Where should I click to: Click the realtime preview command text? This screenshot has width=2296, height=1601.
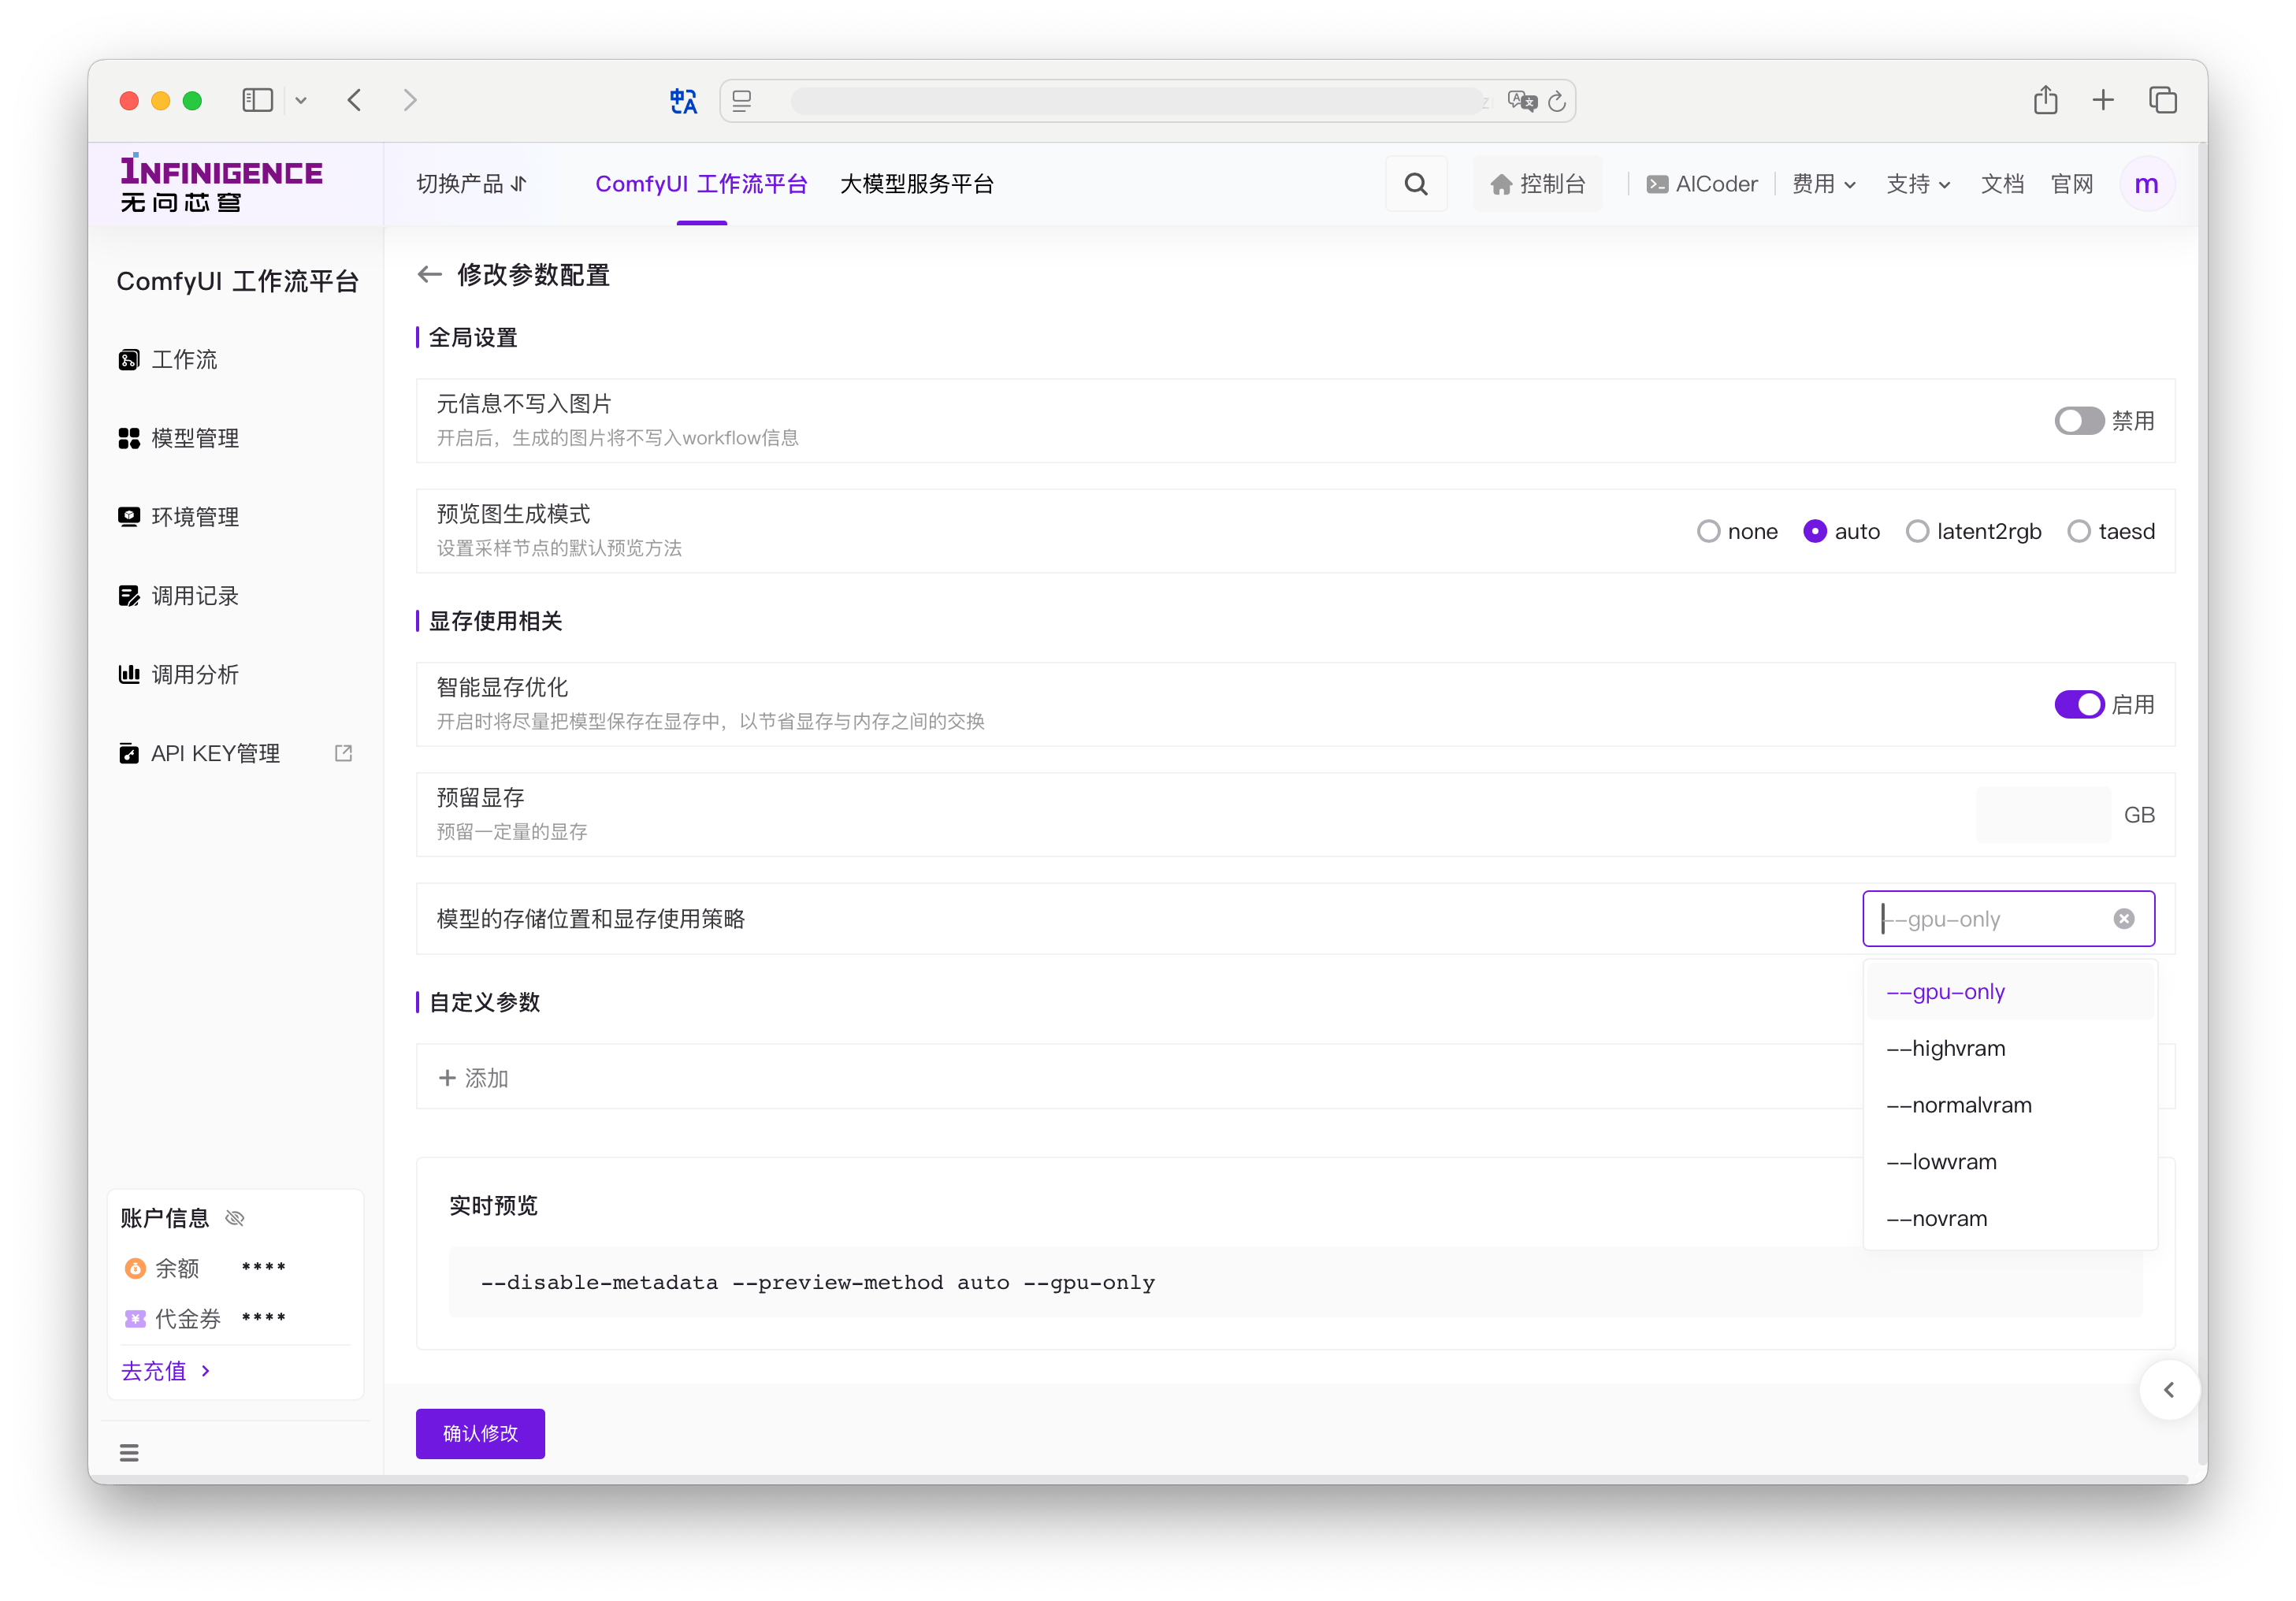(818, 1283)
